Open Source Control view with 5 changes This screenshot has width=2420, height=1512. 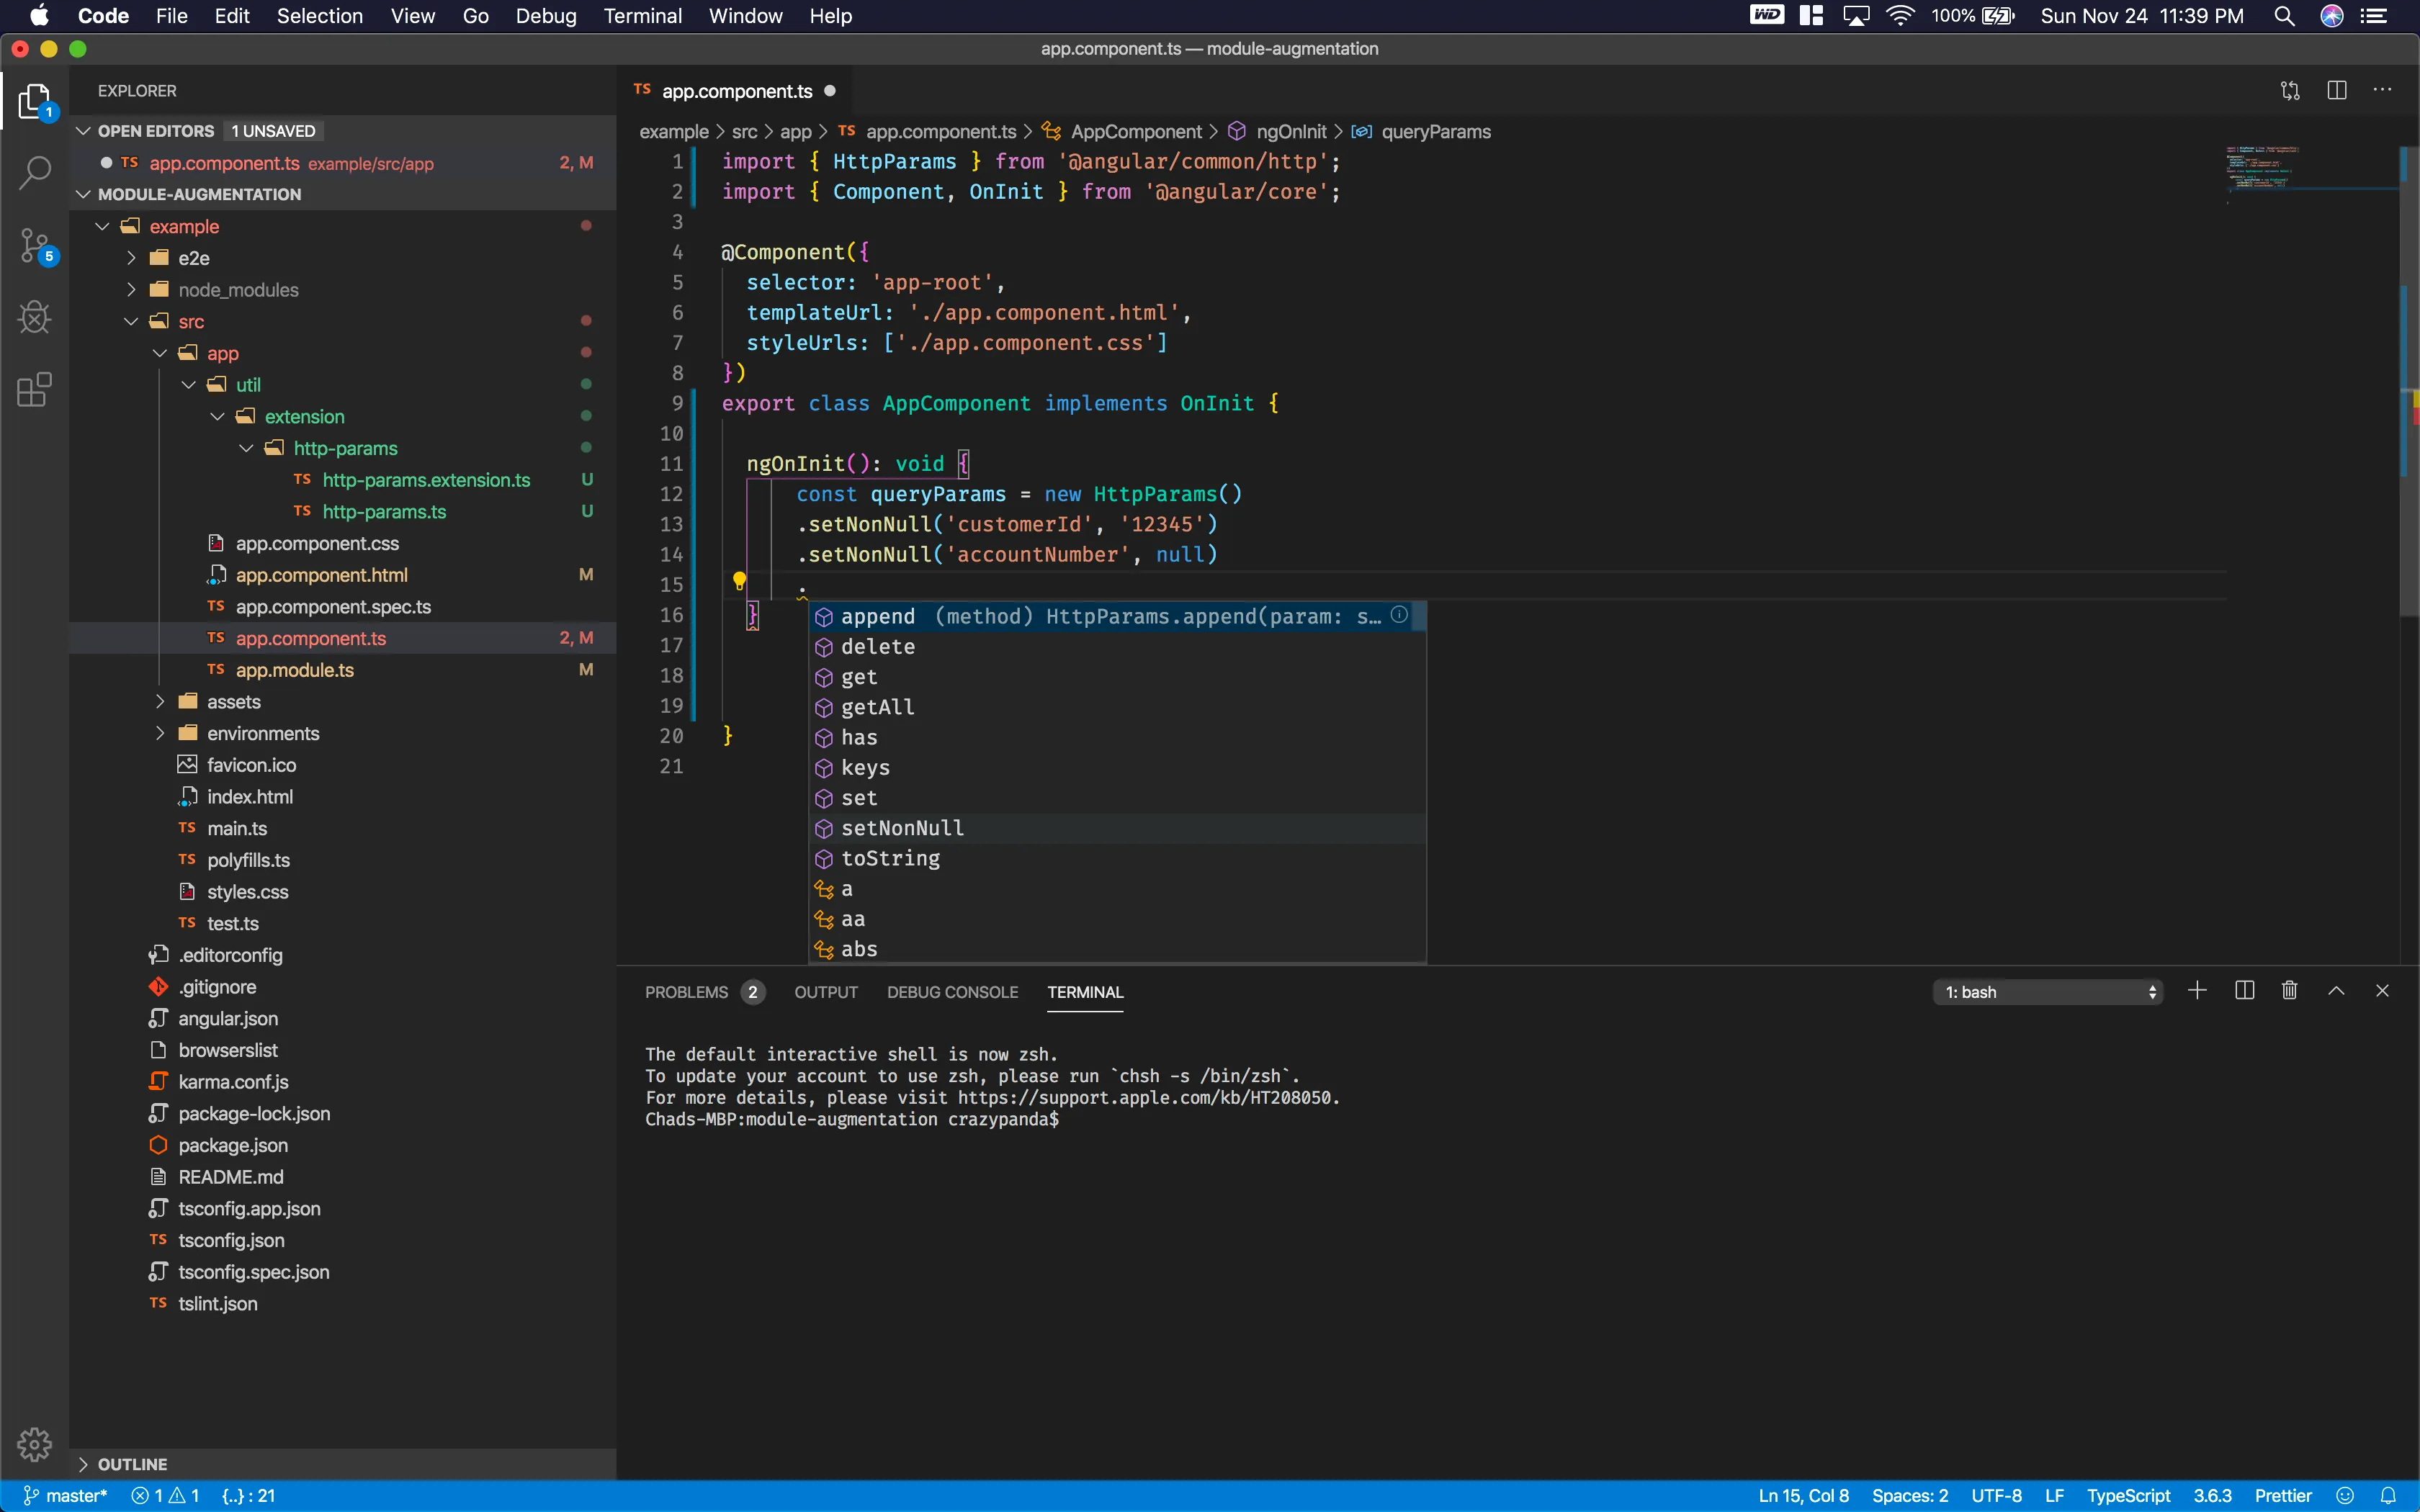click(x=35, y=245)
